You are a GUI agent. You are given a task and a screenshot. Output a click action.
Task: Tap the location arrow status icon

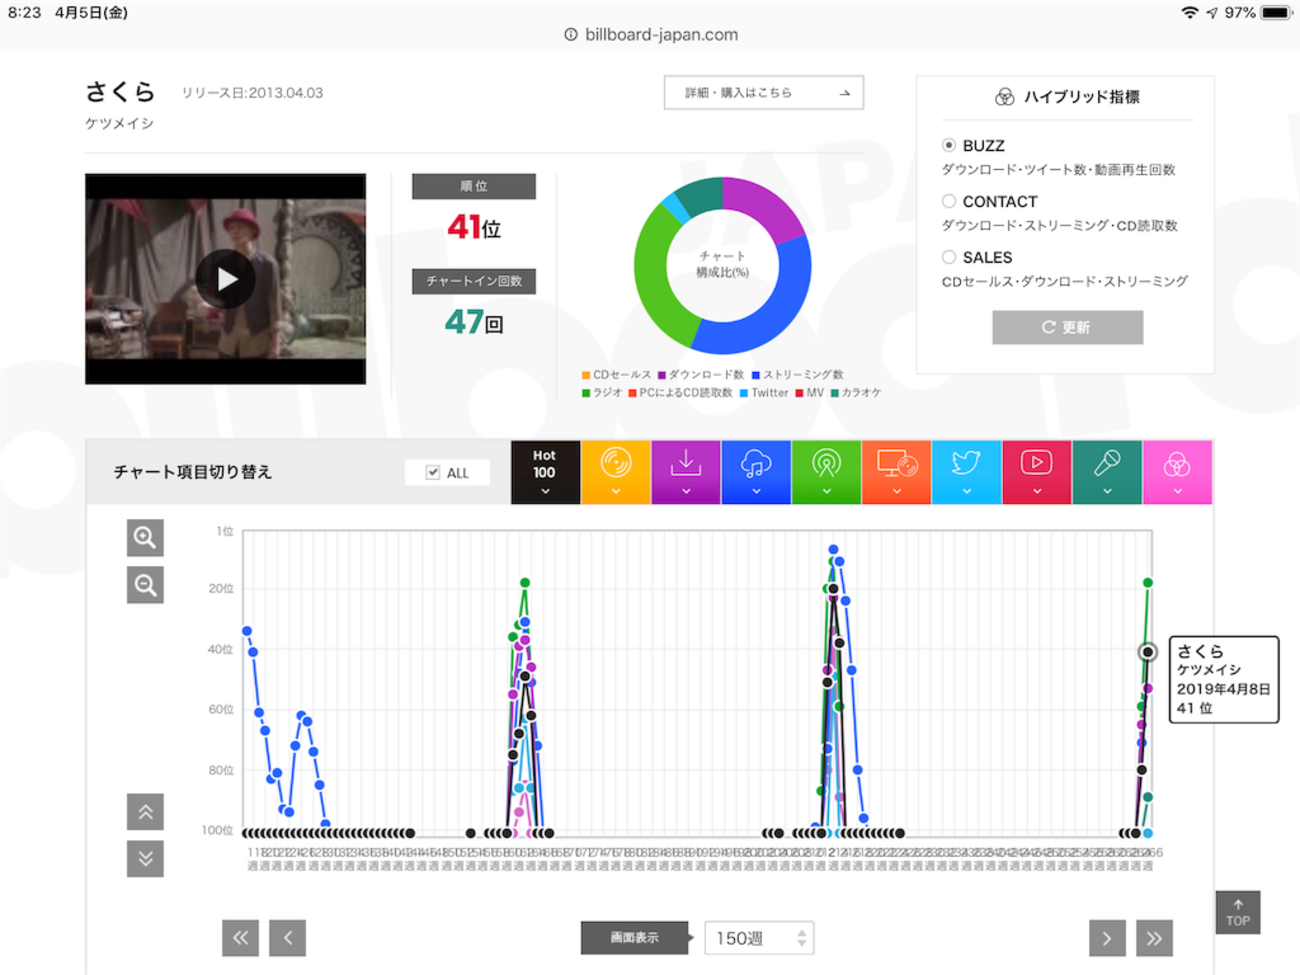pos(1212,13)
